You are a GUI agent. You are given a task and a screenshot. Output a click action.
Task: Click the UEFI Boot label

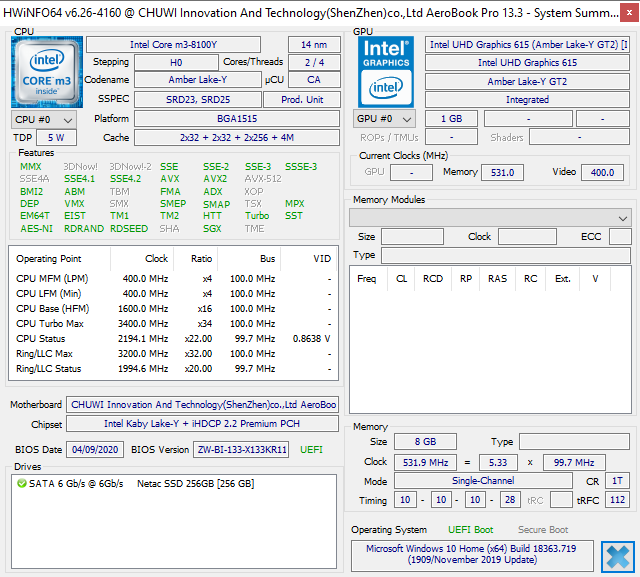[470, 530]
